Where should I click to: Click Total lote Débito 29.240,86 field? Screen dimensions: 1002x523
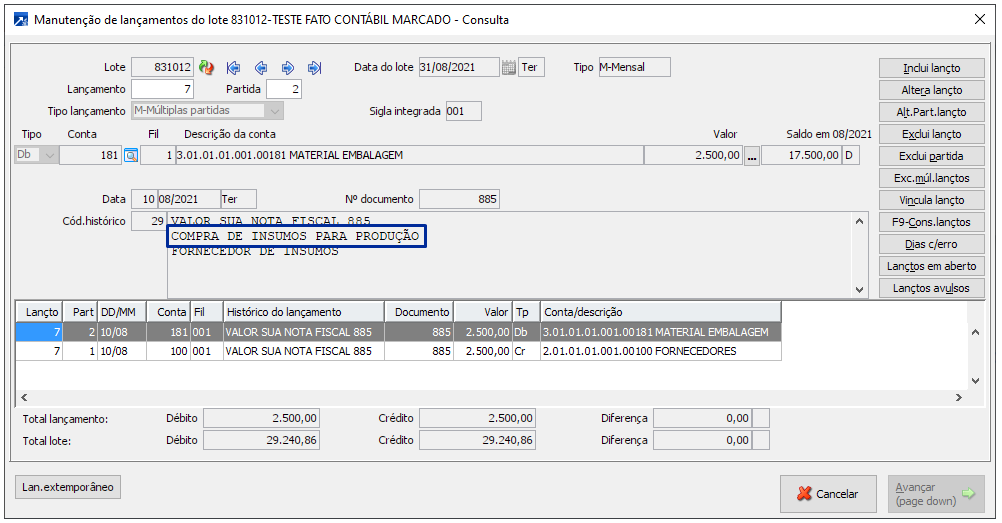261,440
